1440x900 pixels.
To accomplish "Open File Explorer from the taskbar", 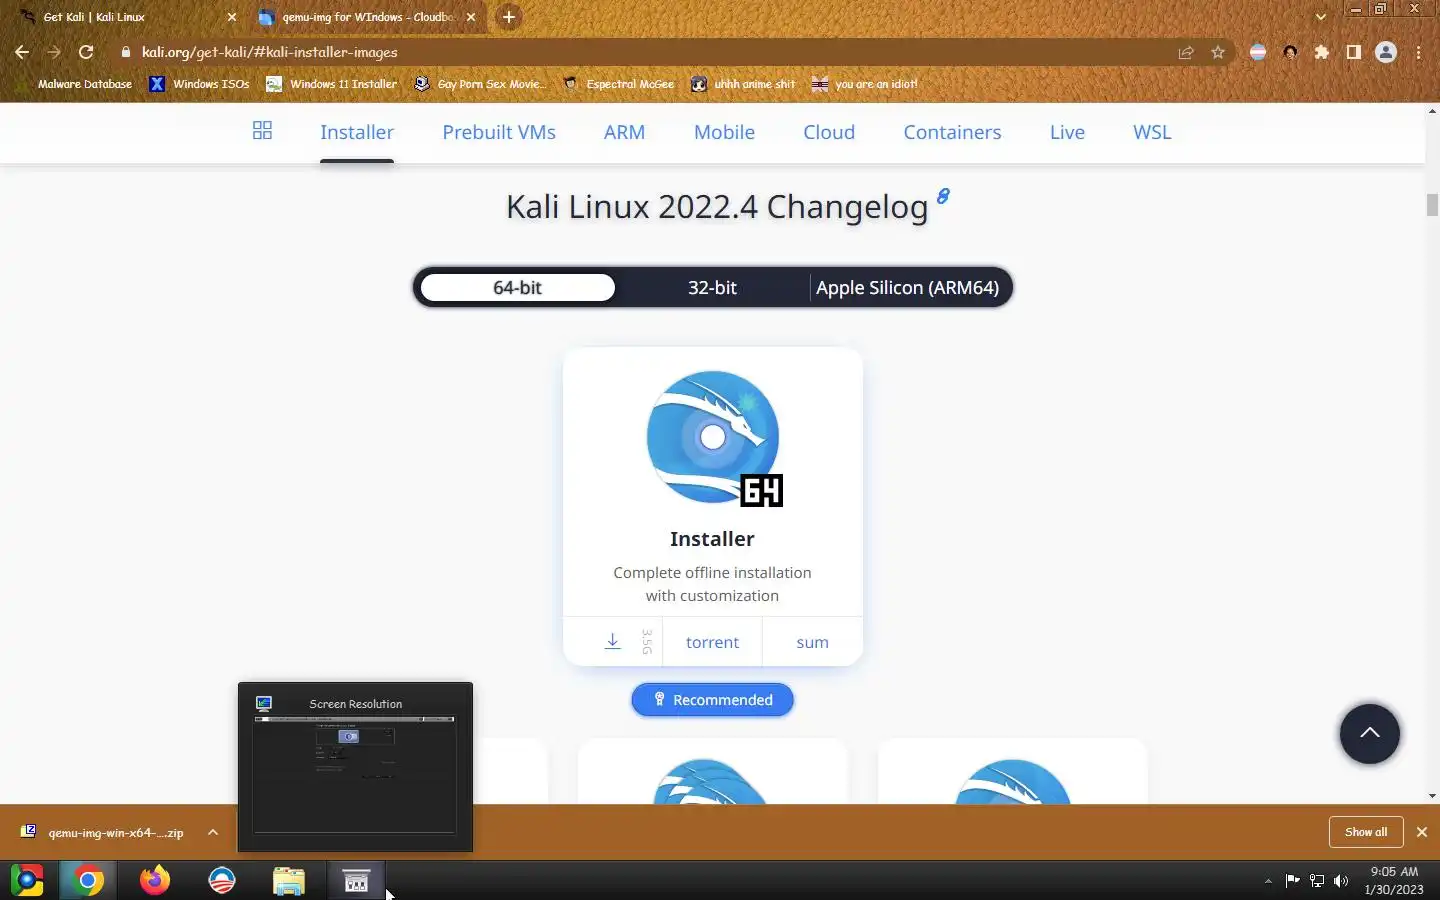I will point(289,880).
